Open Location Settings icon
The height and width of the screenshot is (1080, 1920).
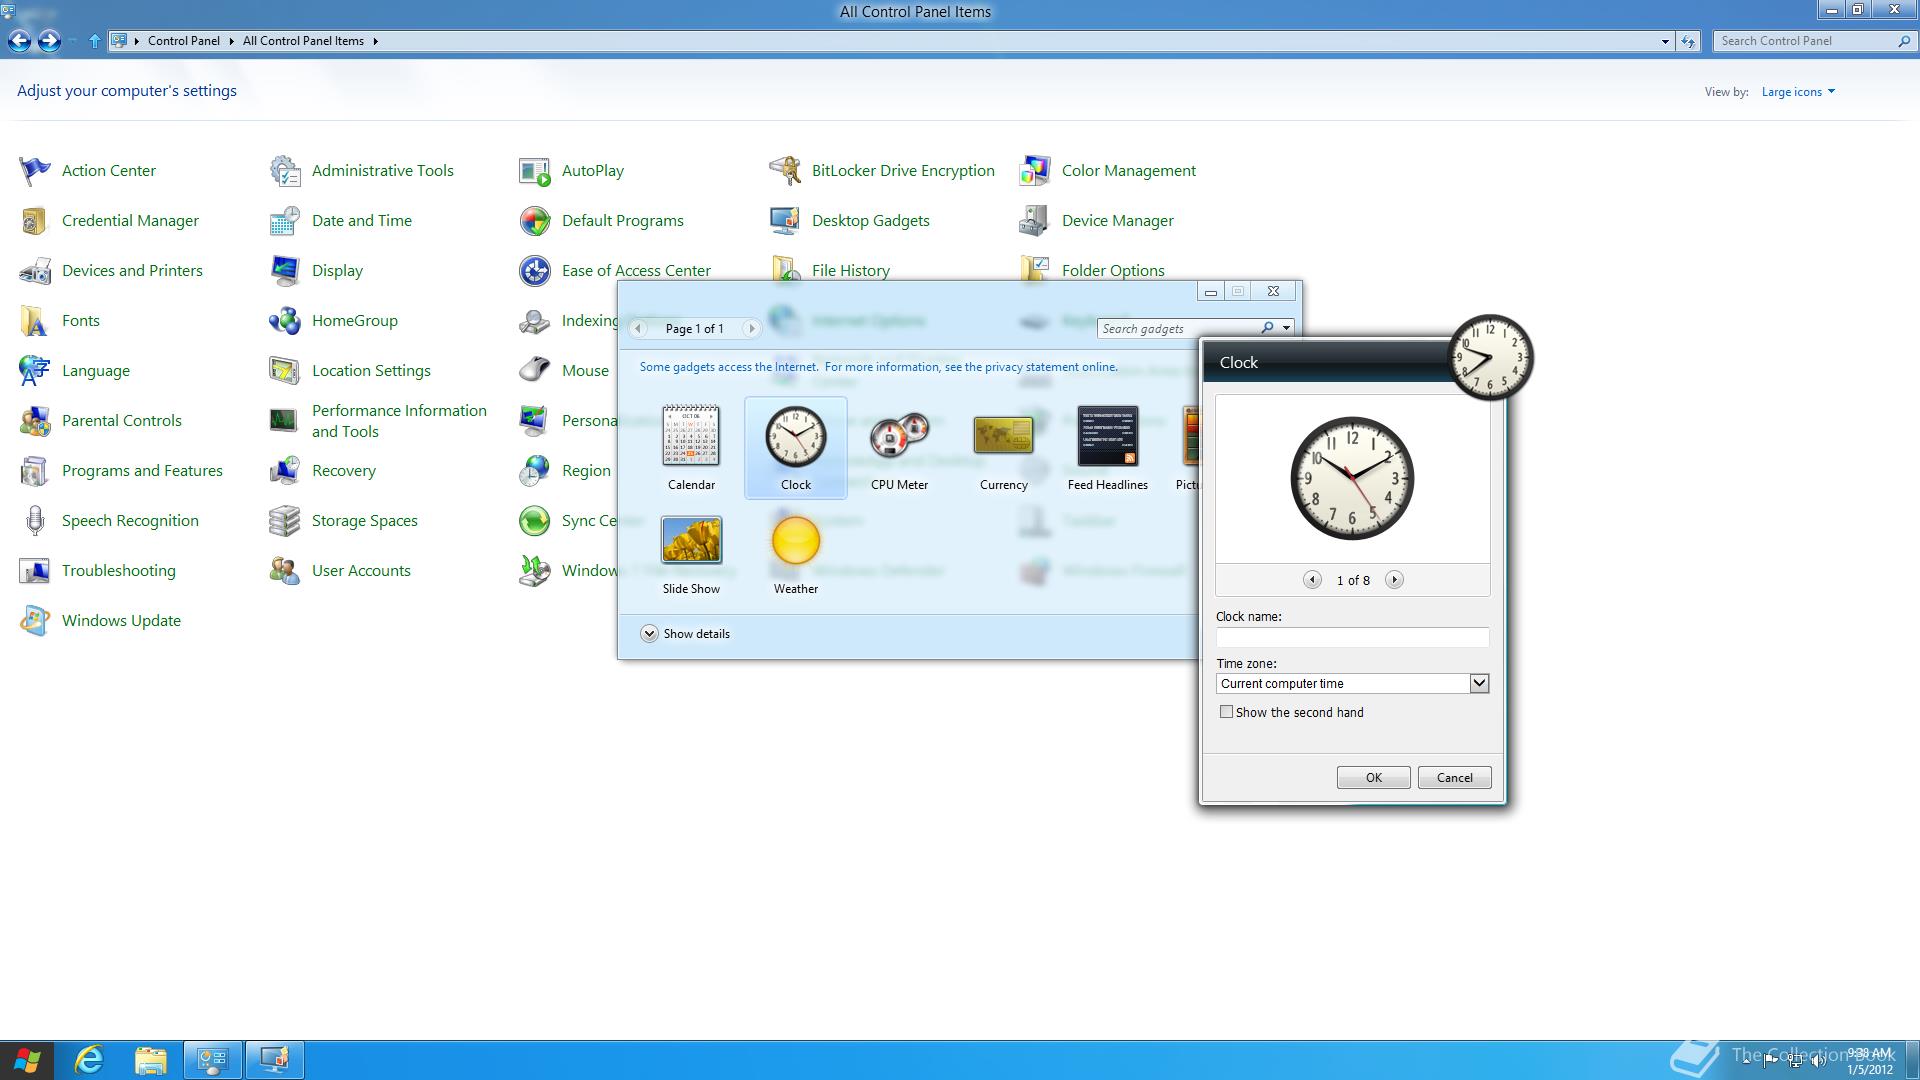(285, 371)
